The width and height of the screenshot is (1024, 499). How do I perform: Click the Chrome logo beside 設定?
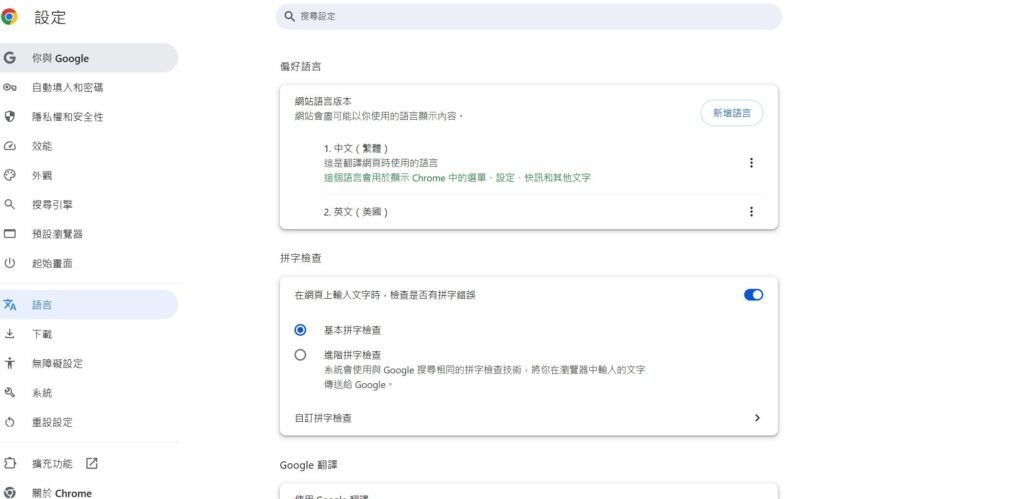pos(9,18)
